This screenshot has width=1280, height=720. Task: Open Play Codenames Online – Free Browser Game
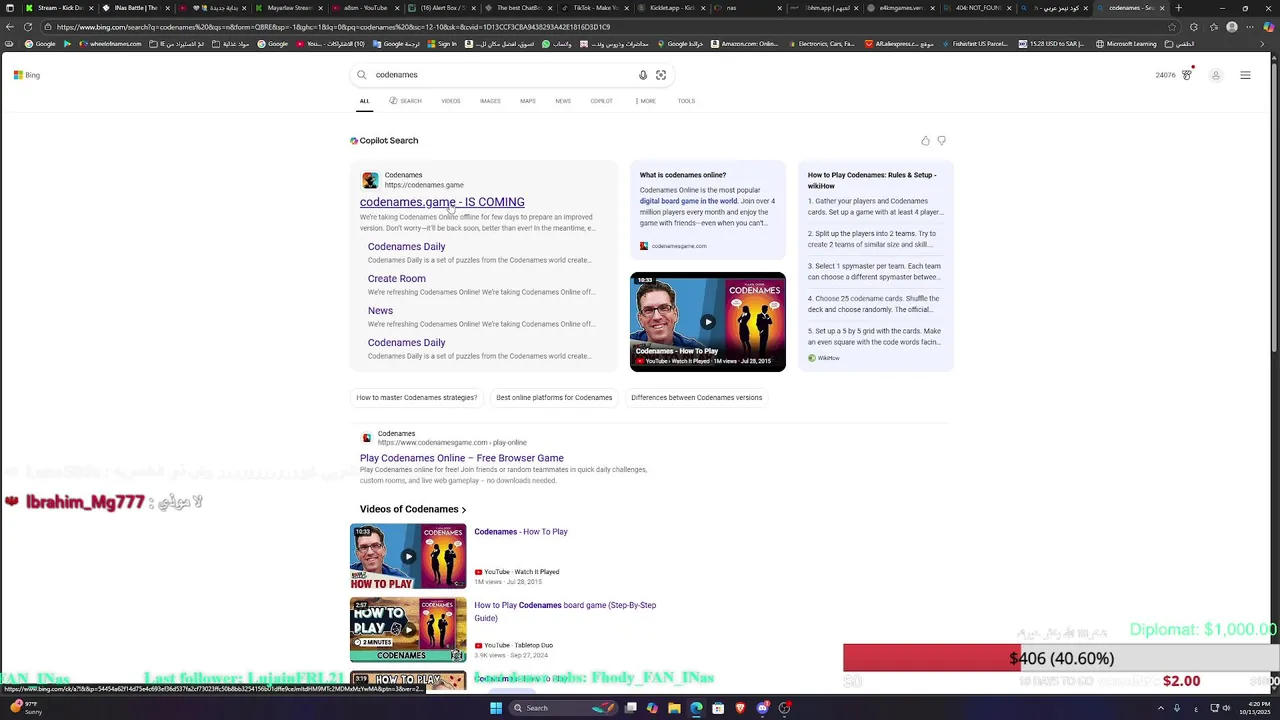coord(462,458)
